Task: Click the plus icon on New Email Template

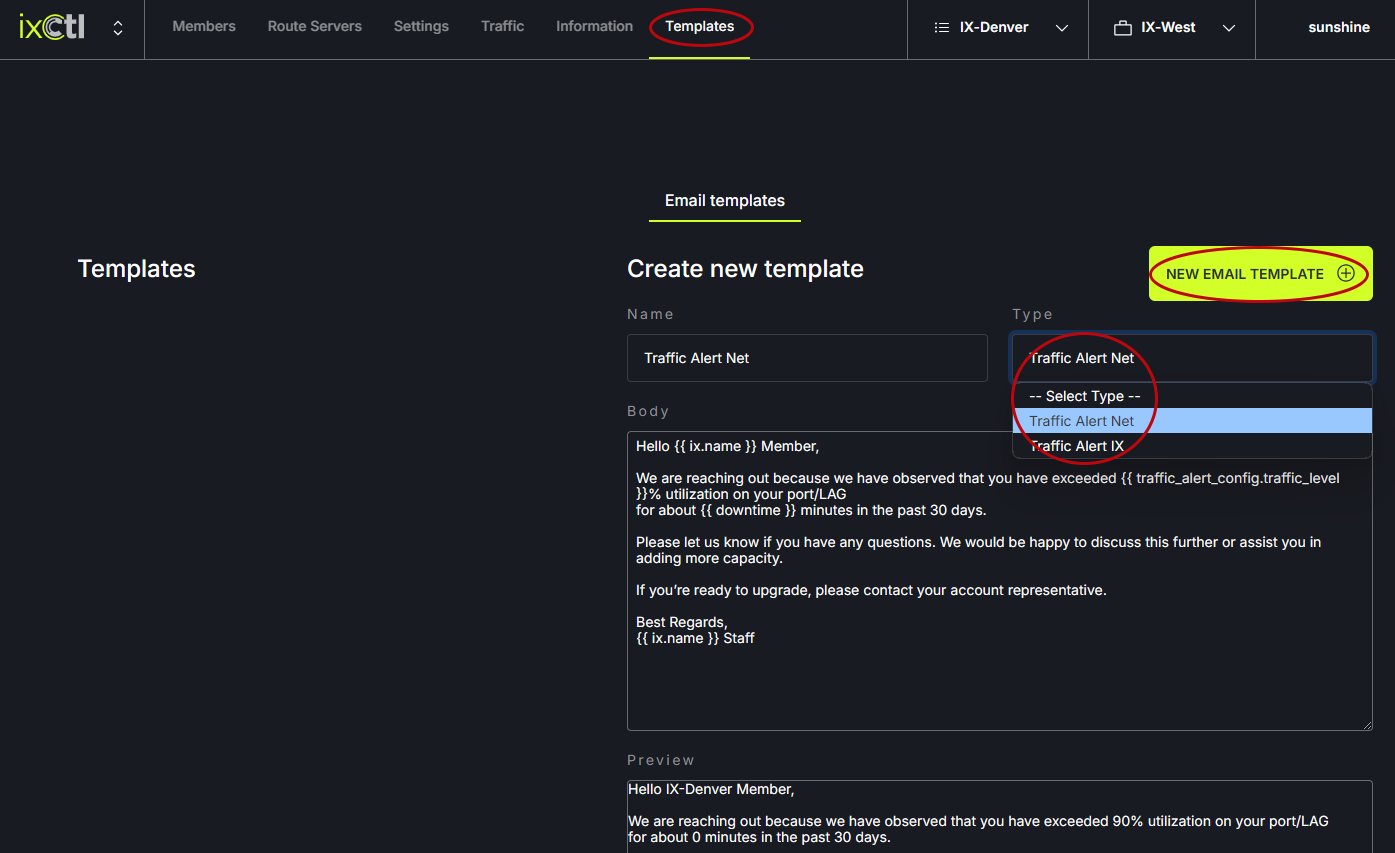Action: pyautogui.click(x=1346, y=274)
